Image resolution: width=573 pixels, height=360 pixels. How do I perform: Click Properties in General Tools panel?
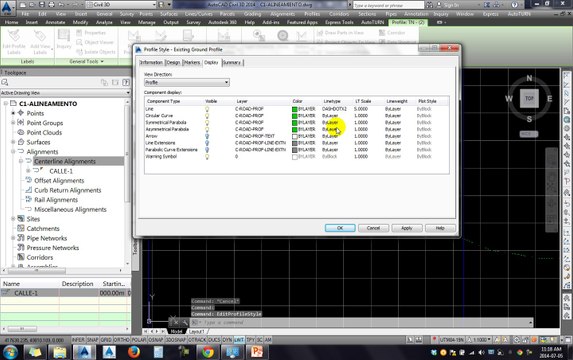point(91,33)
